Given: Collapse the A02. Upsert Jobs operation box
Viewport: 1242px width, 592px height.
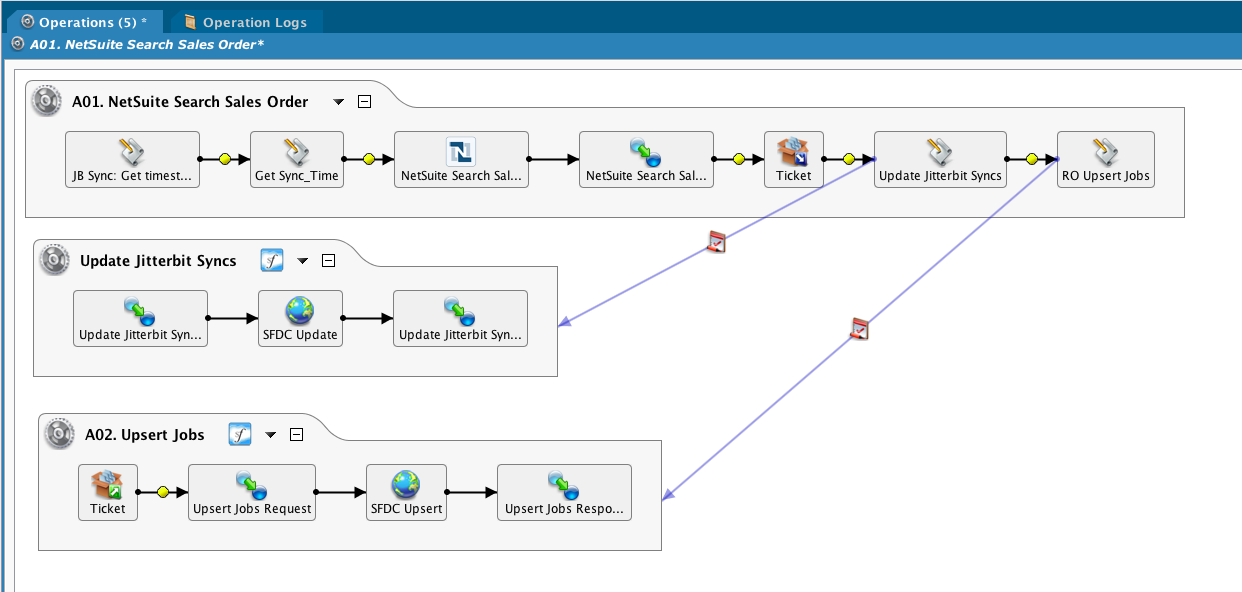Looking at the screenshot, I should pos(296,435).
